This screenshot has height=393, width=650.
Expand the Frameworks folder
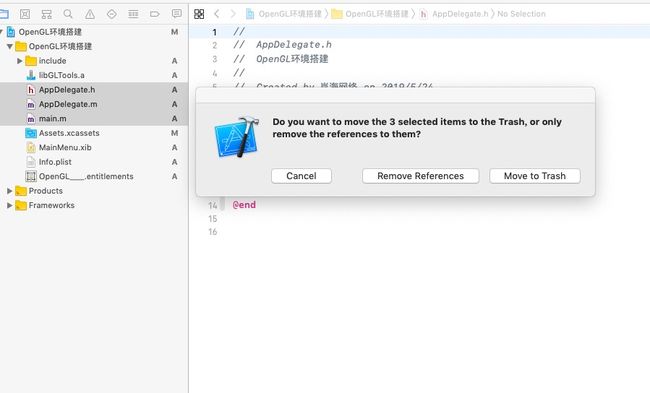(x=10, y=205)
